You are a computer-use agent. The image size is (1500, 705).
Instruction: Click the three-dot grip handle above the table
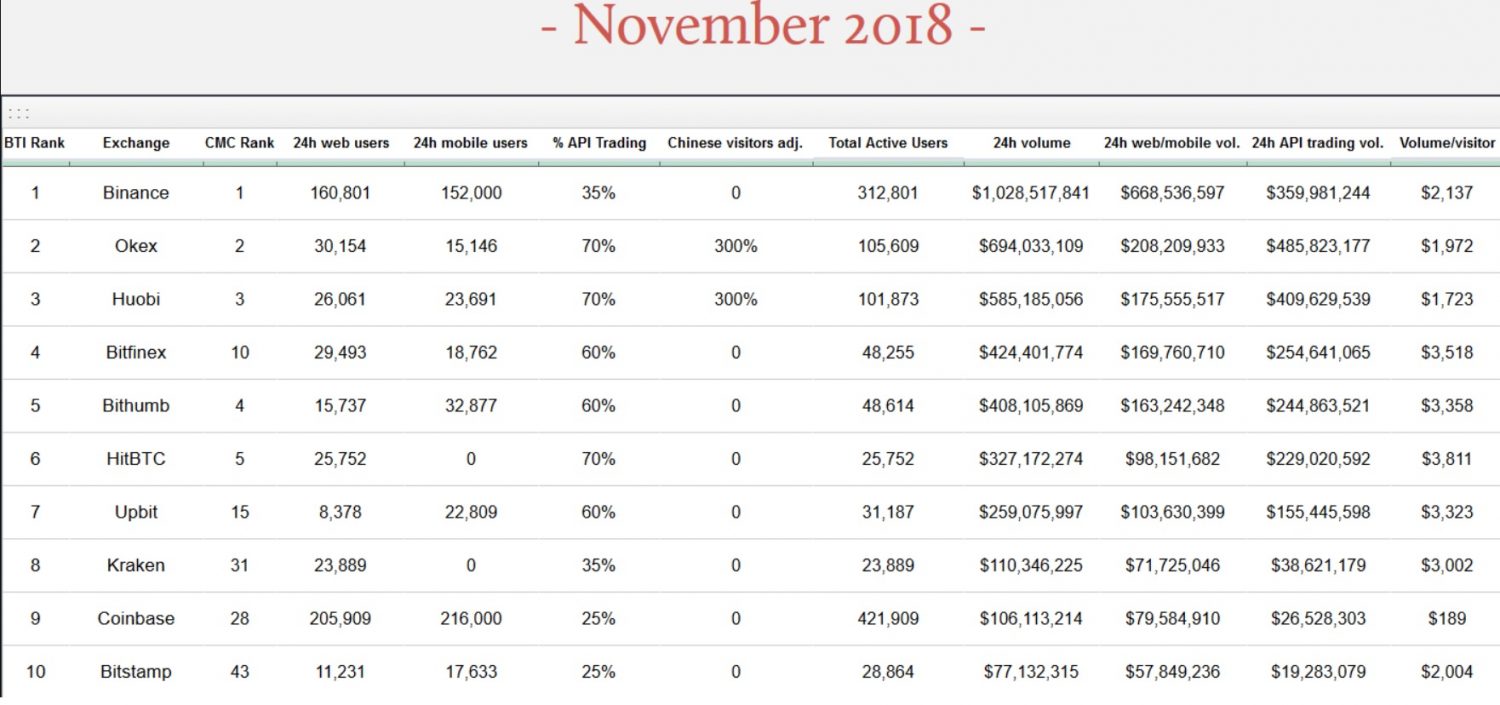[x=17, y=114]
